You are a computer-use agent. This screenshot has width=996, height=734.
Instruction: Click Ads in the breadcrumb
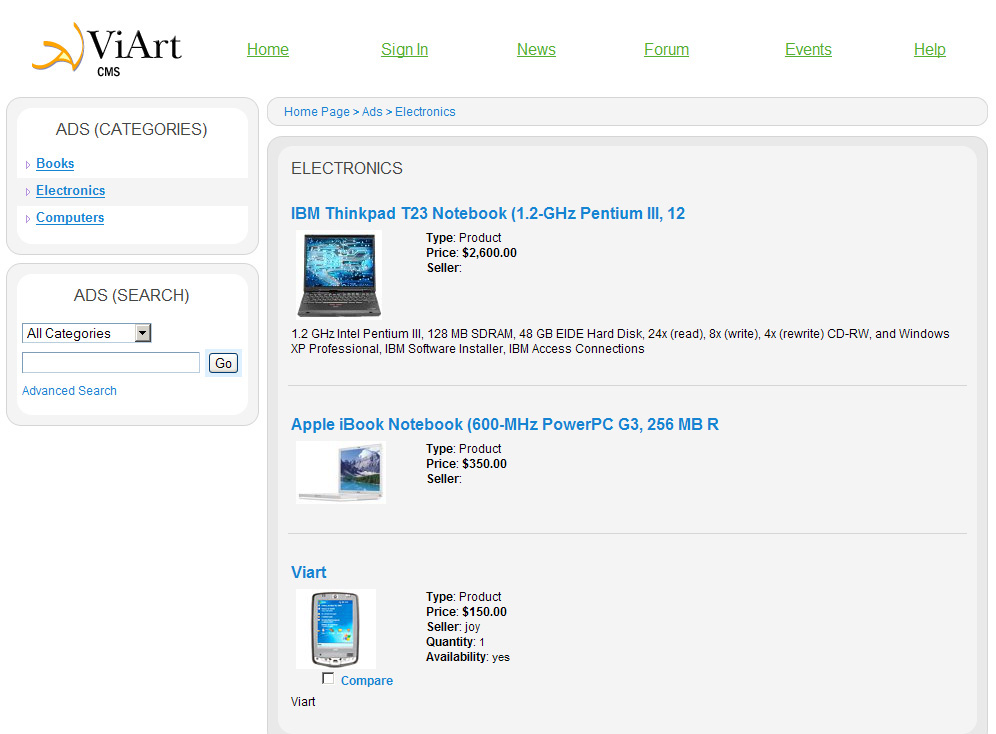pos(372,112)
